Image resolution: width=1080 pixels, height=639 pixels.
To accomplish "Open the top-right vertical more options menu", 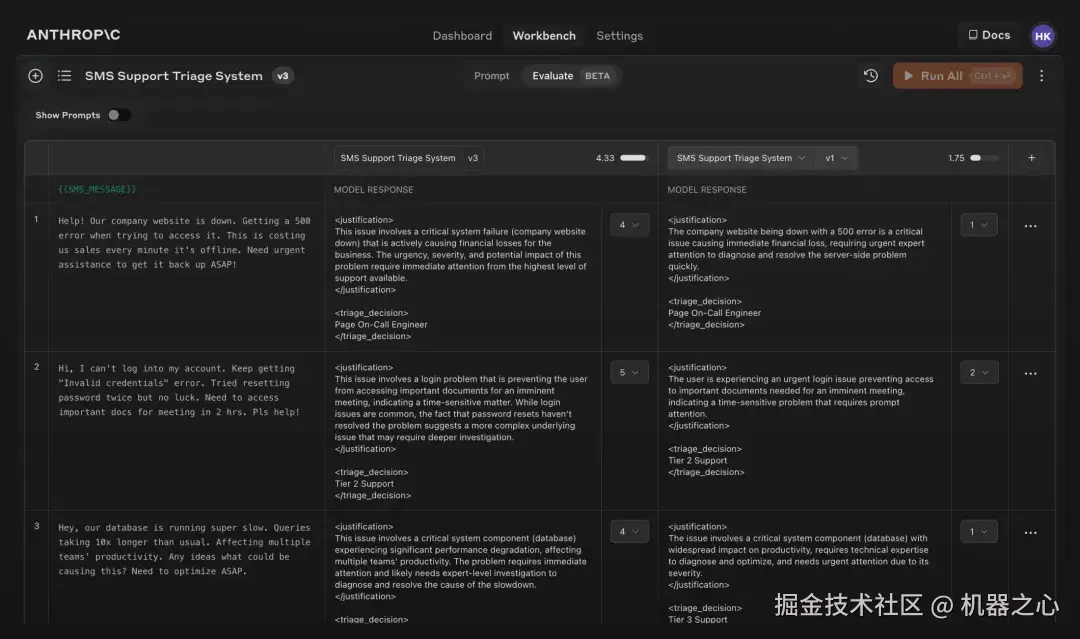I will click(x=1041, y=76).
